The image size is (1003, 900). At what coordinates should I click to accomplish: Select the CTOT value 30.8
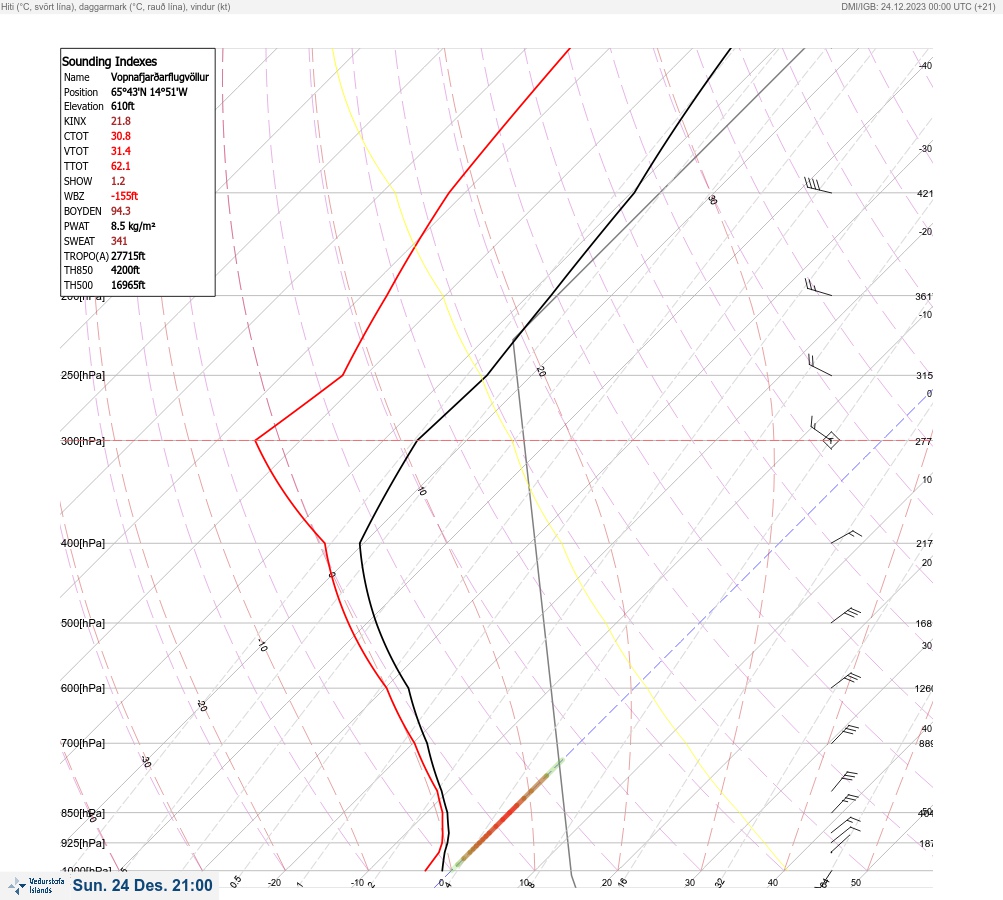[x=121, y=136]
